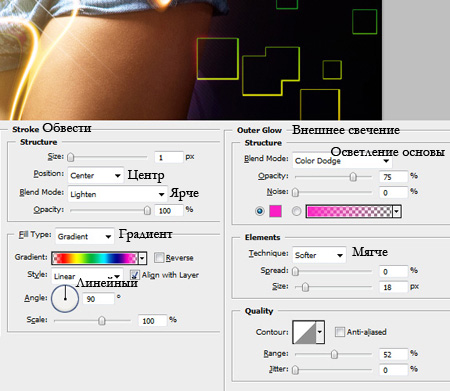Click the Outer Glow Size slider handle
450x391 pixels.
click(x=305, y=287)
